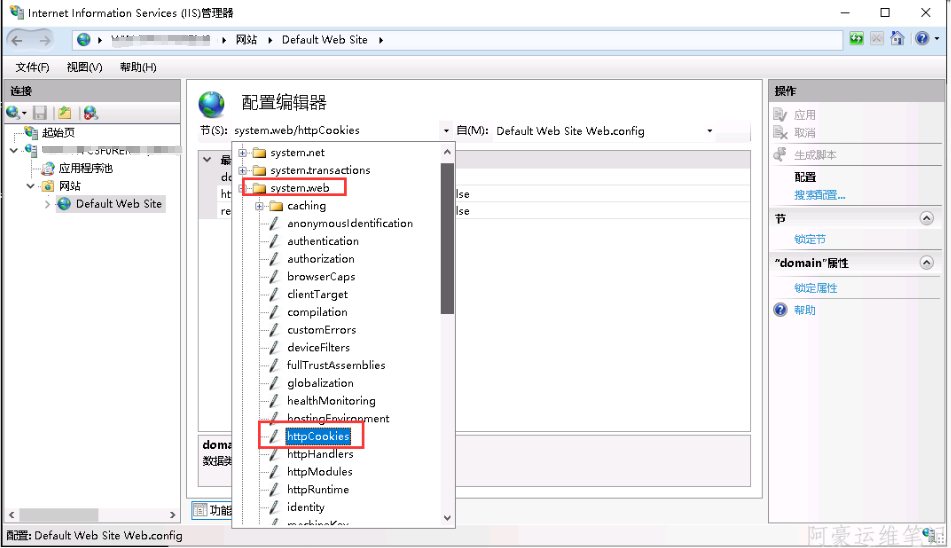This screenshot has width=951, height=548.
Task: Select the authentication section entry
Action: [x=322, y=241]
